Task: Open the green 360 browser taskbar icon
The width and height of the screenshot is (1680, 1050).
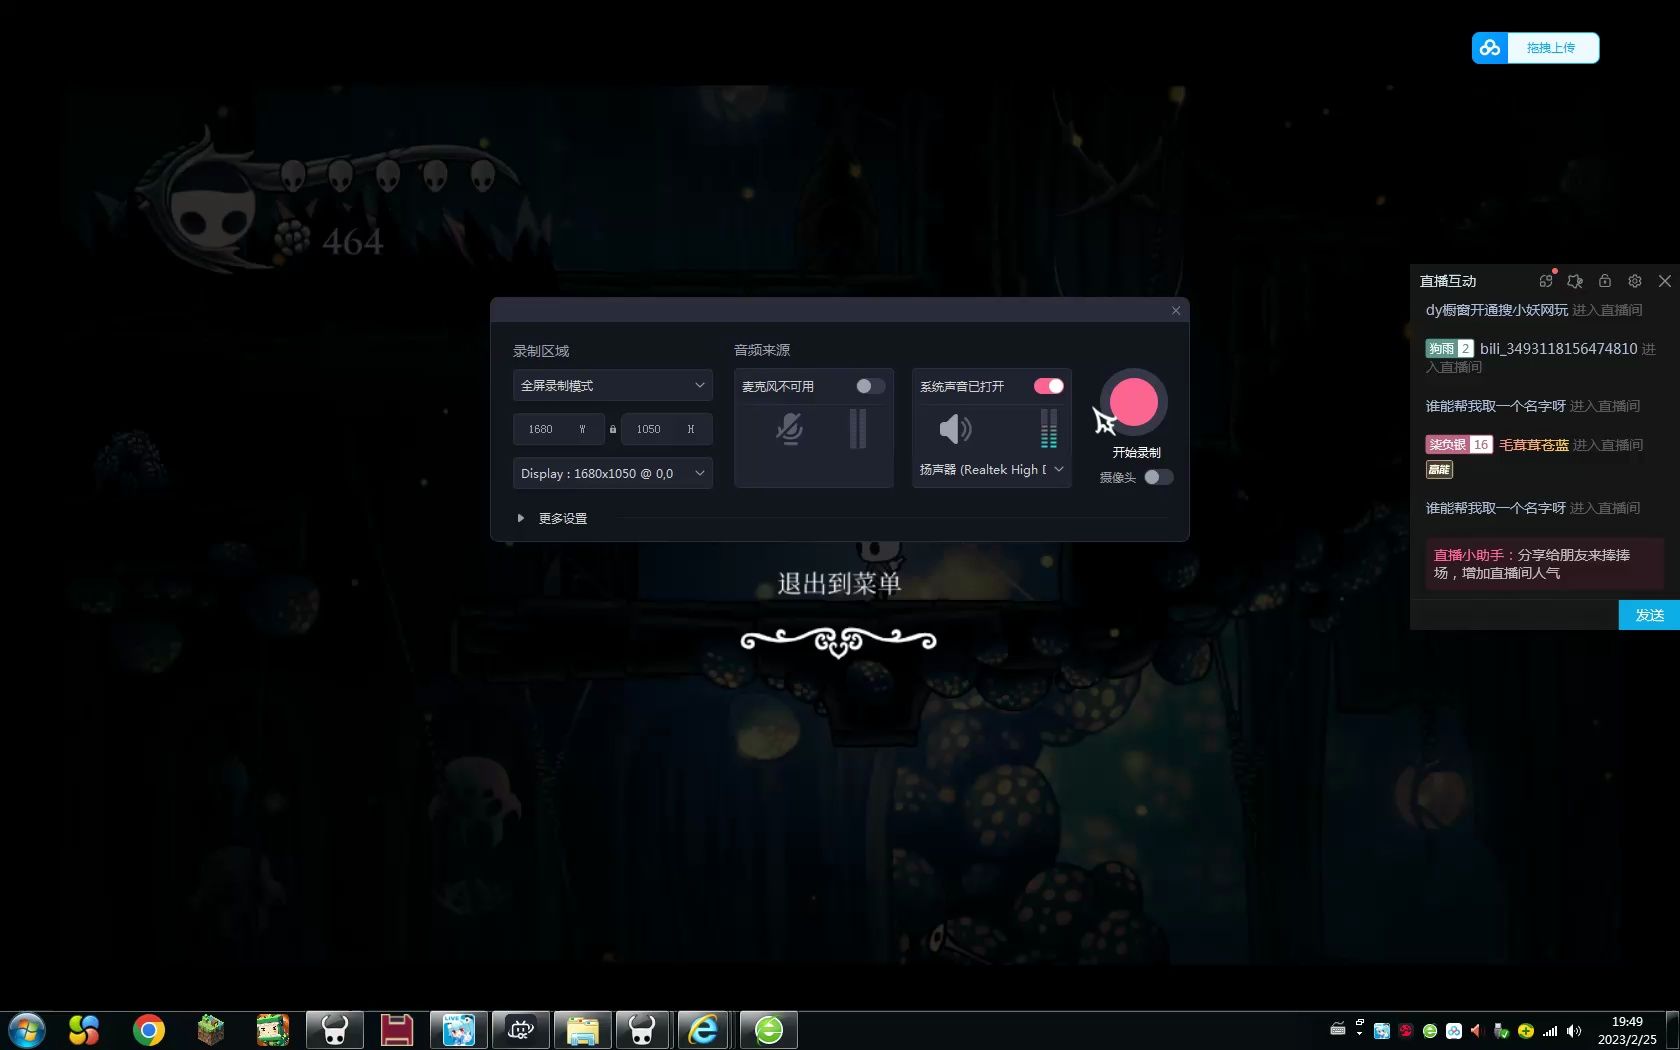Action: point(768,1030)
